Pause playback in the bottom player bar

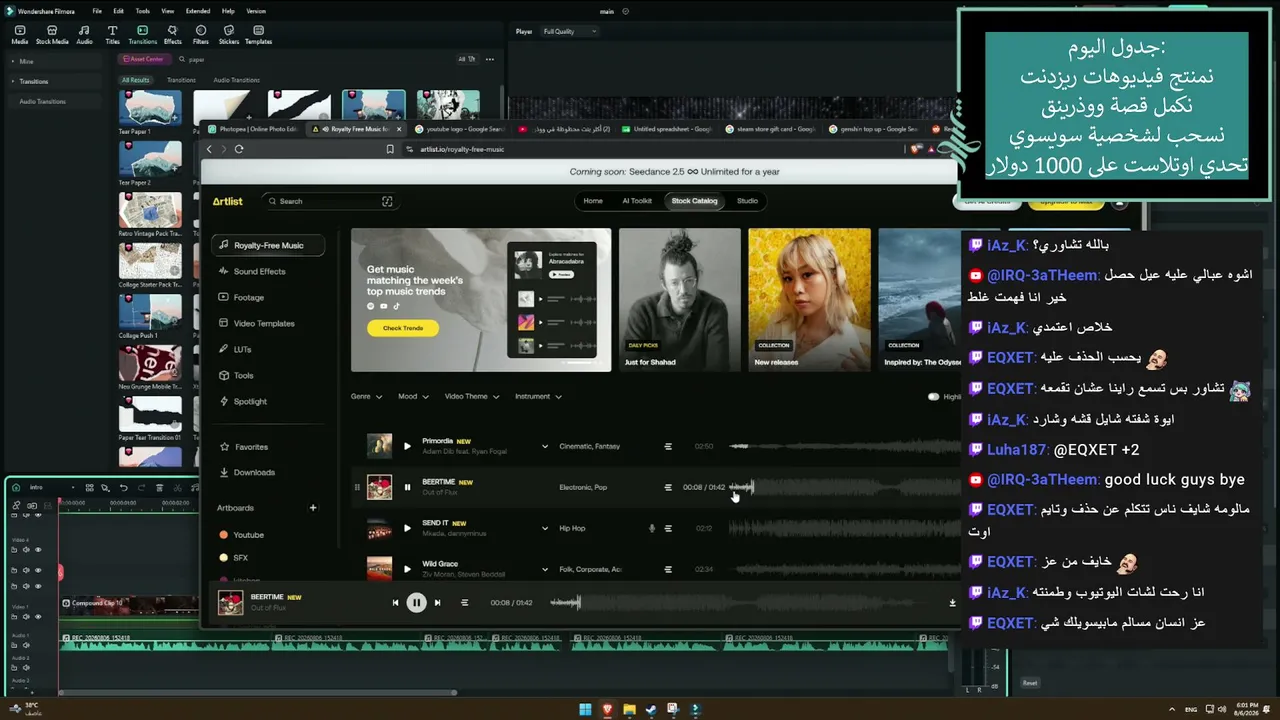[x=416, y=603]
